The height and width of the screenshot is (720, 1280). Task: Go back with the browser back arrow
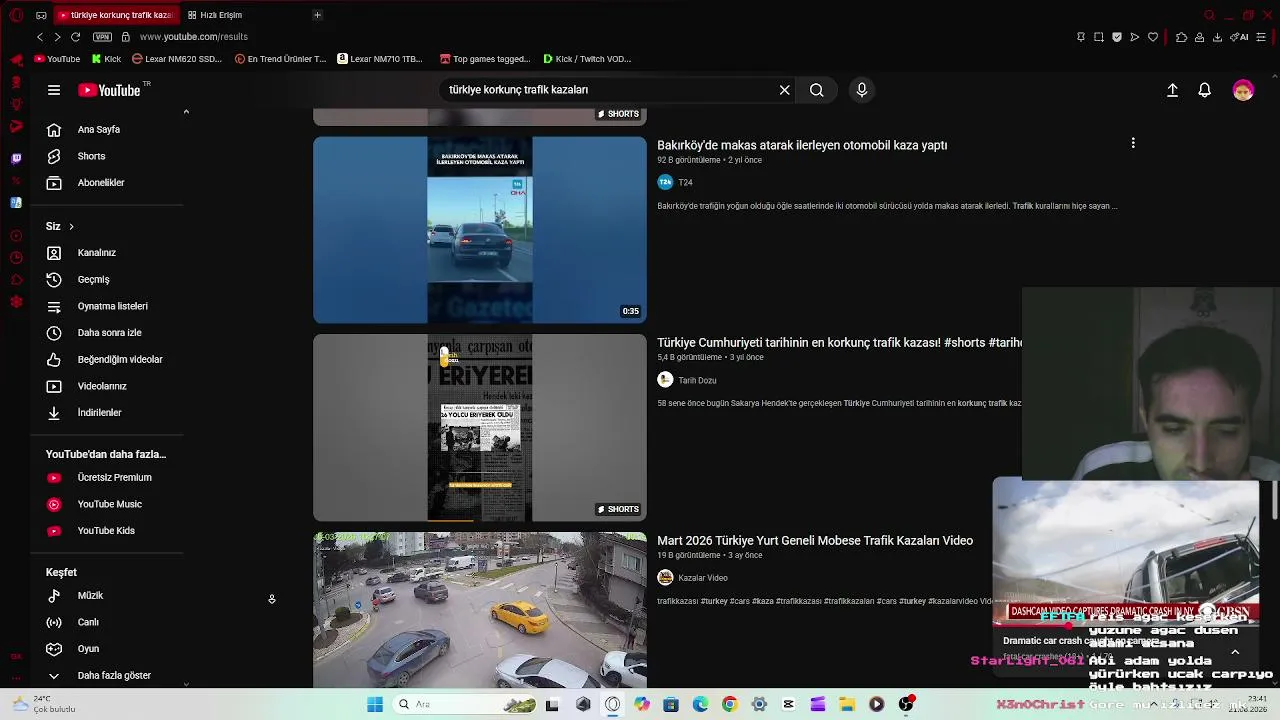click(40, 37)
